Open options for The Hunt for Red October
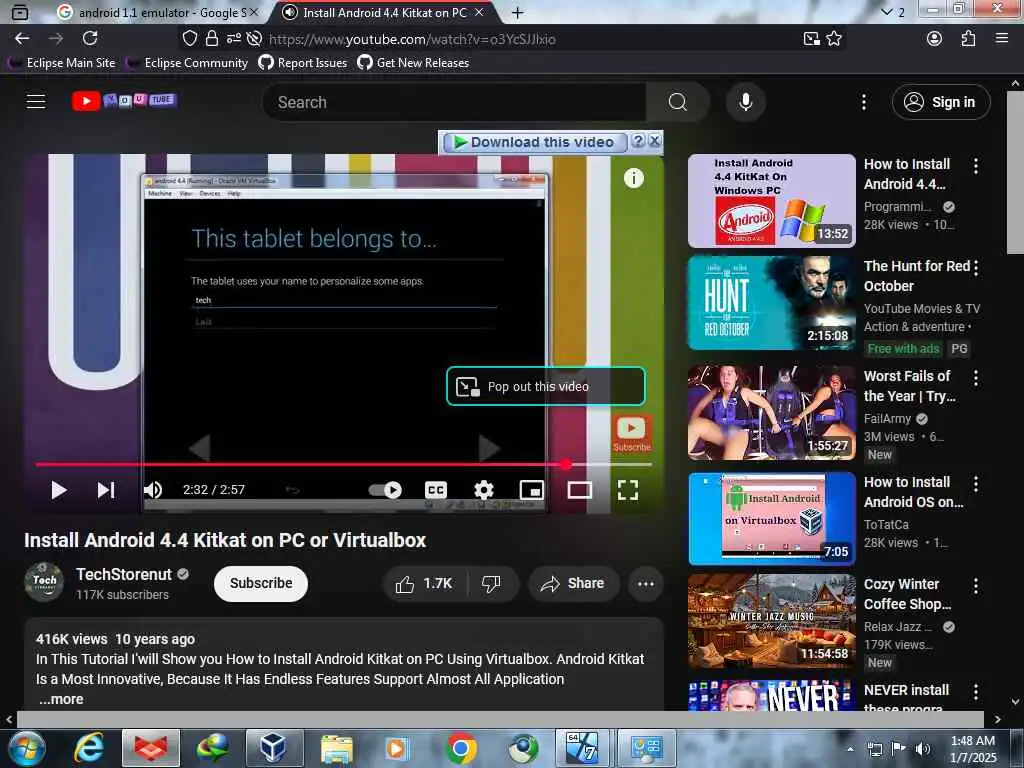Screen dimensions: 1024x768 click(976, 268)
